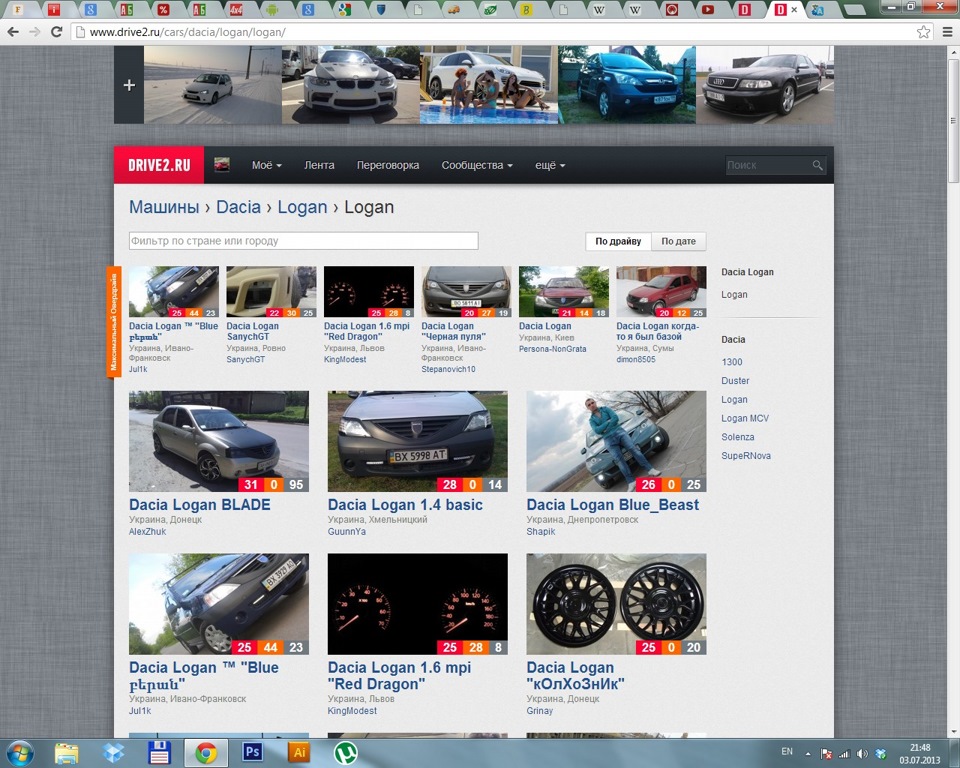Open Photoshop from the taskbar
Screen dimensions: 960x768
252,751
